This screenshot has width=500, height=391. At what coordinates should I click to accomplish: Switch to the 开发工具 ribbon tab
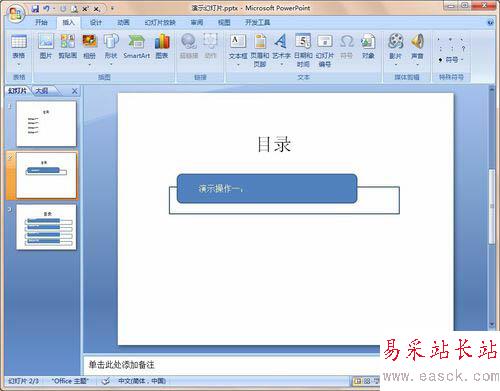click(x=258, y=22)
